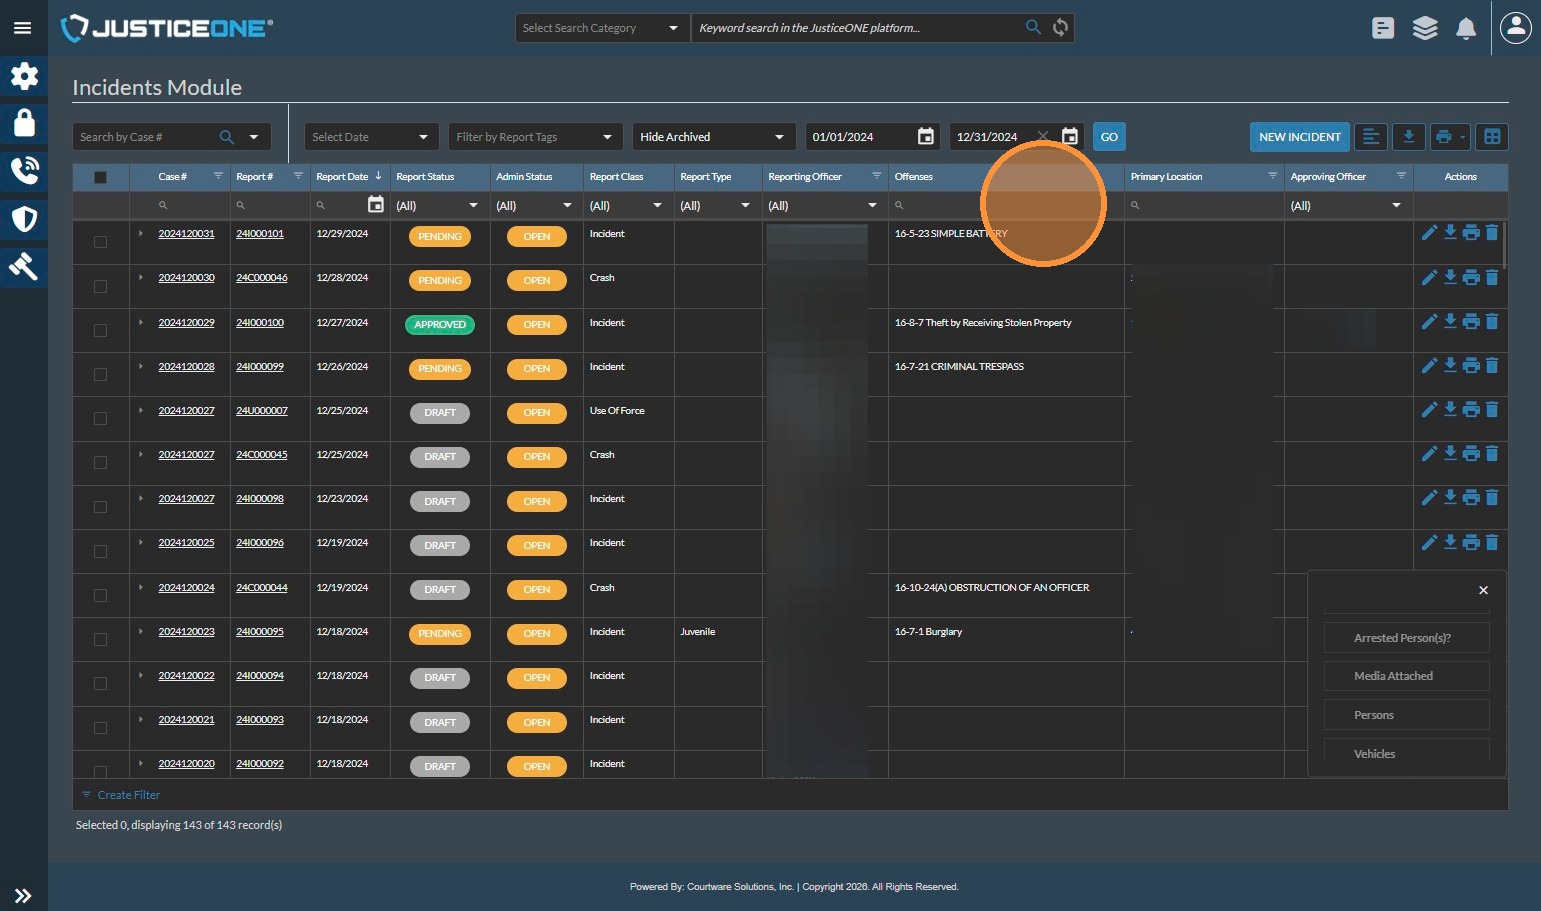This screenshot has width=1541, height=911.
Task: Click the lock icon in sidebar
Action: point(24,123)
